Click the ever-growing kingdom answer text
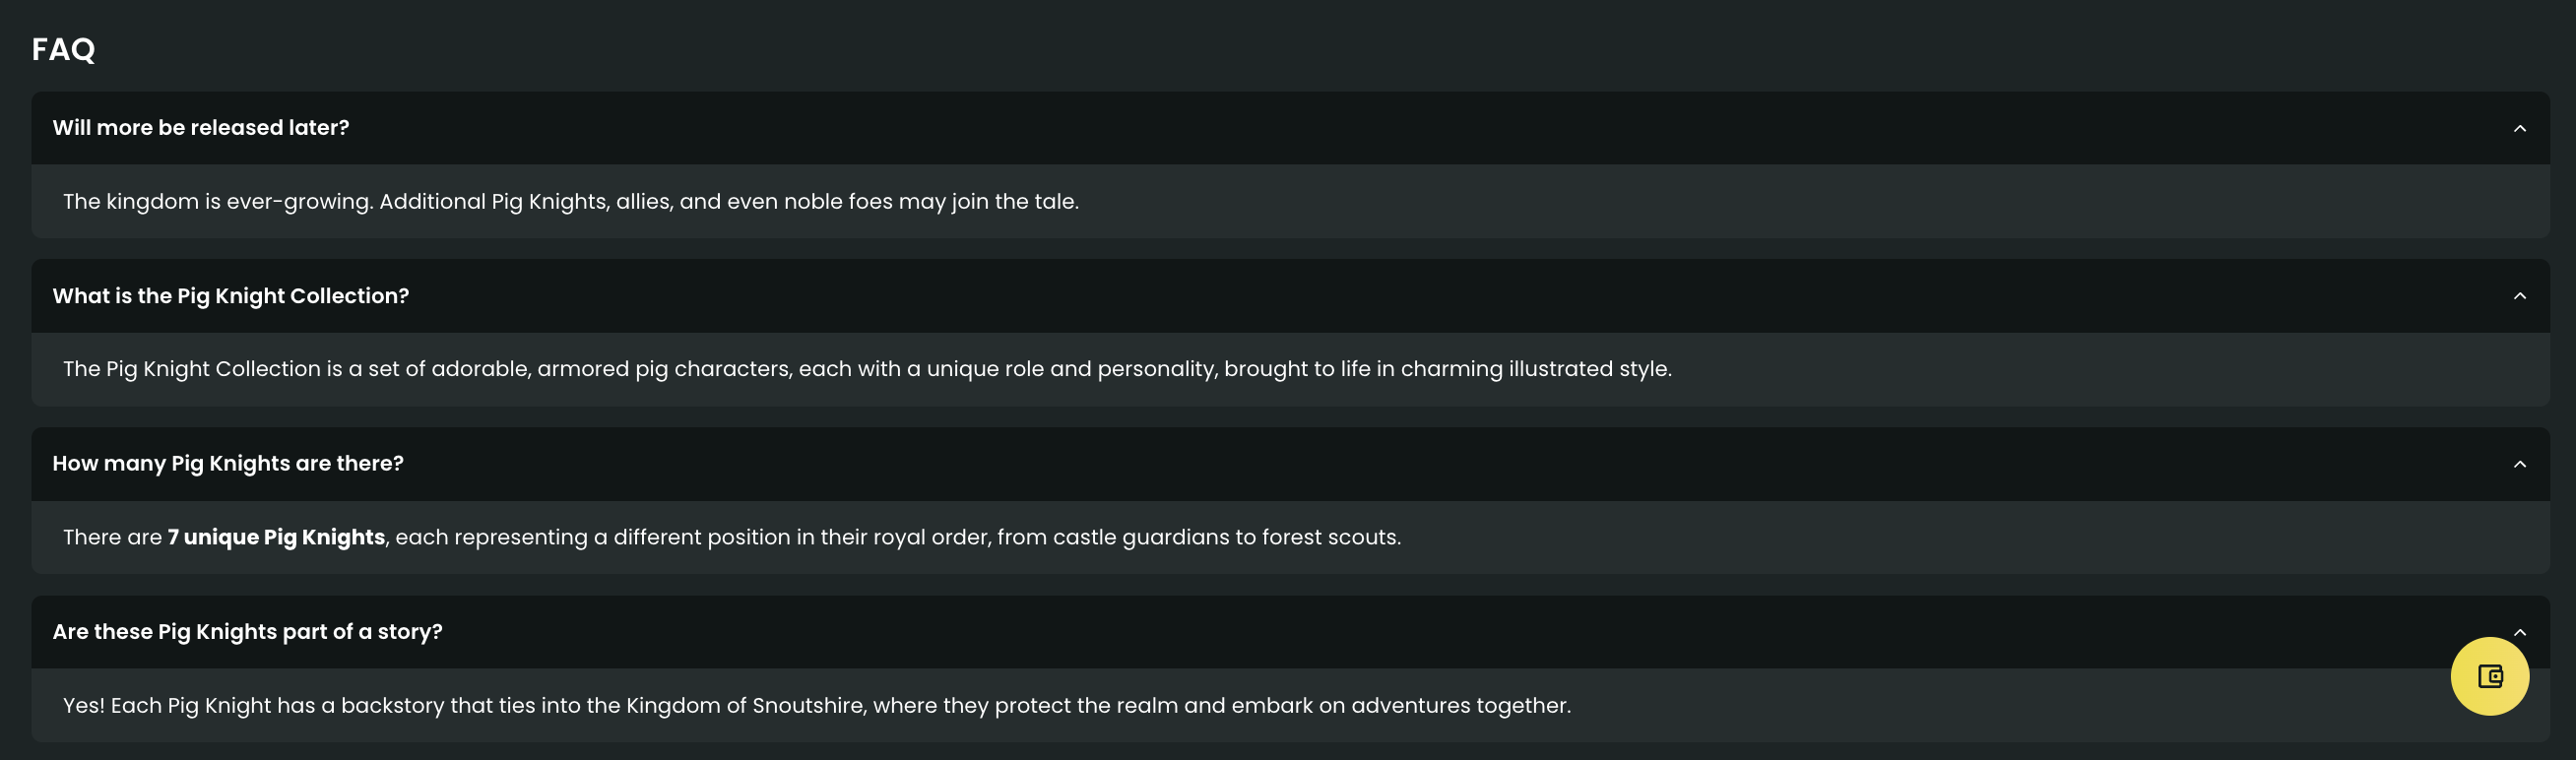This screenshot has width=2576, height=760. 571,201
